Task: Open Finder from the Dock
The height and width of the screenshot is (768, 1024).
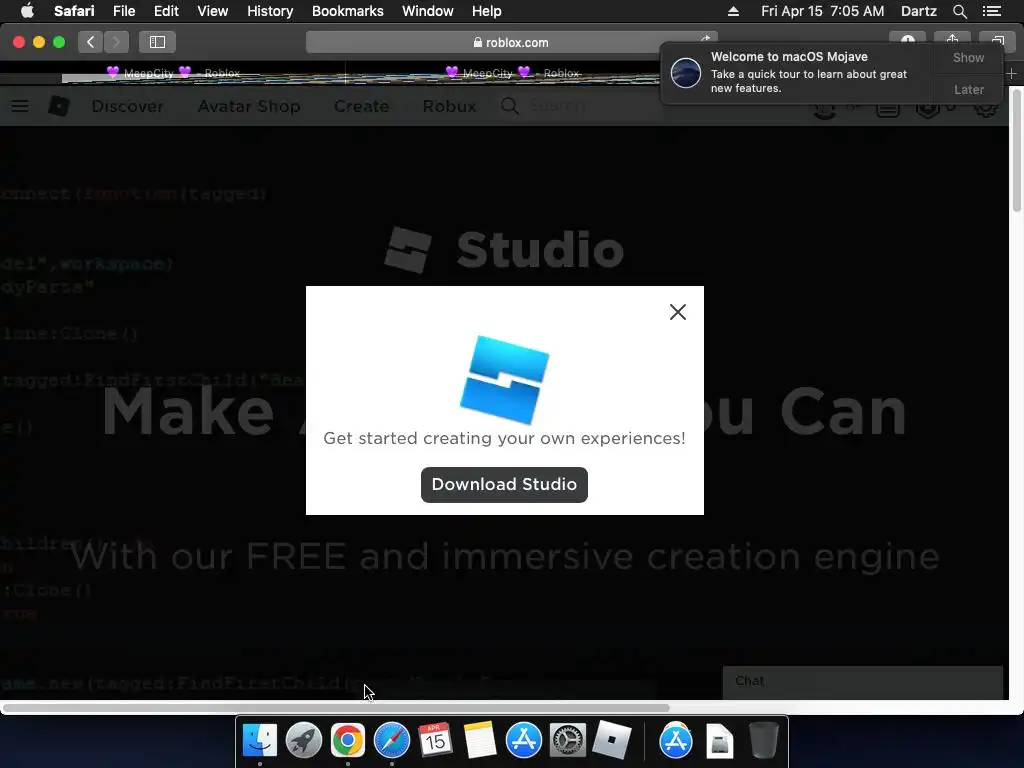Action: (260, 741)
